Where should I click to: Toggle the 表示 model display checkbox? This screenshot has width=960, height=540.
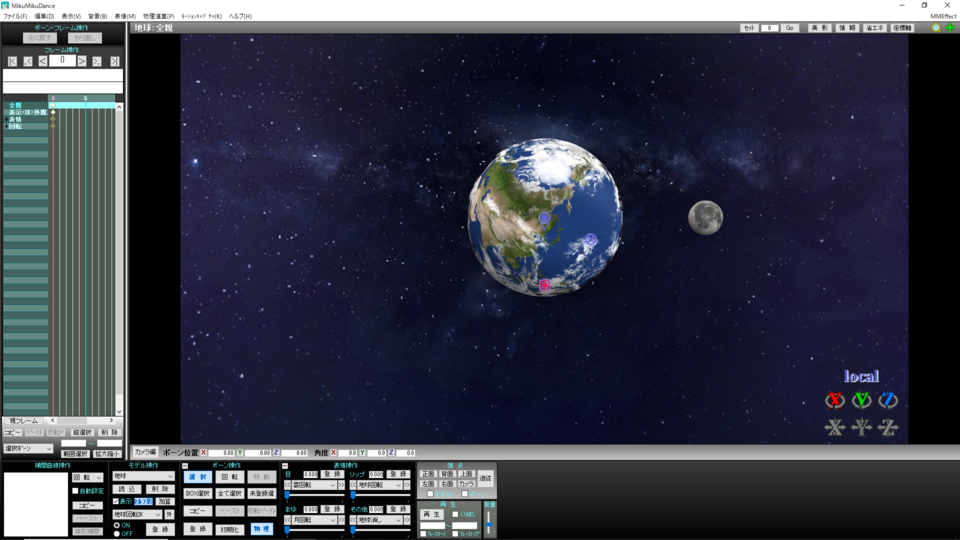(116, 501)
